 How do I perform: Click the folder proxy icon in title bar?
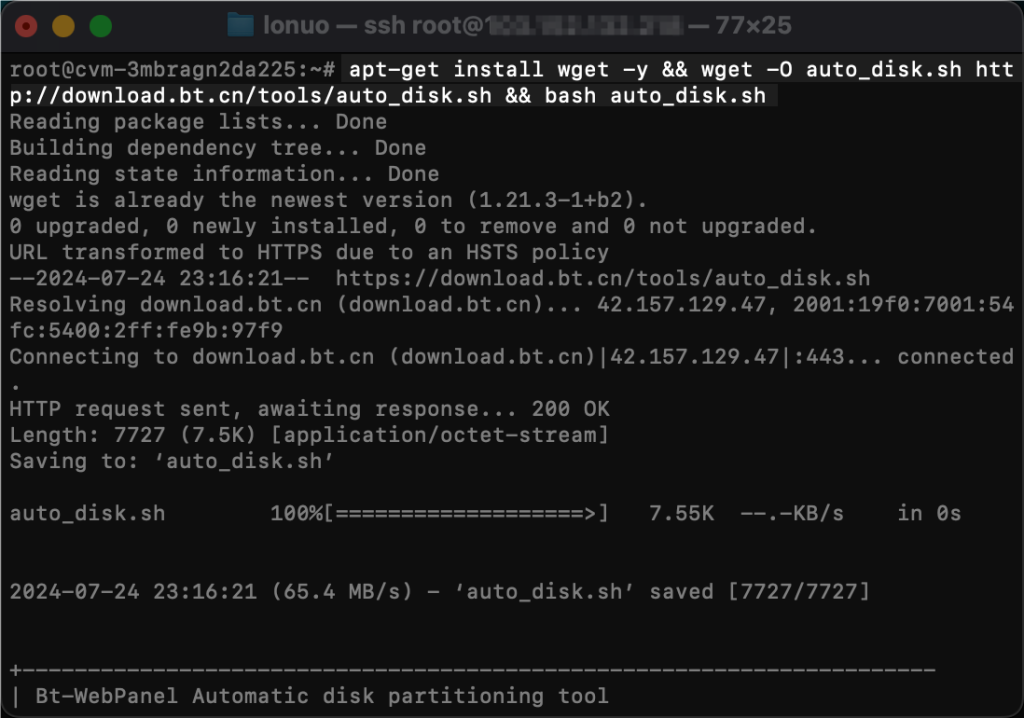(x=240, y=25)
